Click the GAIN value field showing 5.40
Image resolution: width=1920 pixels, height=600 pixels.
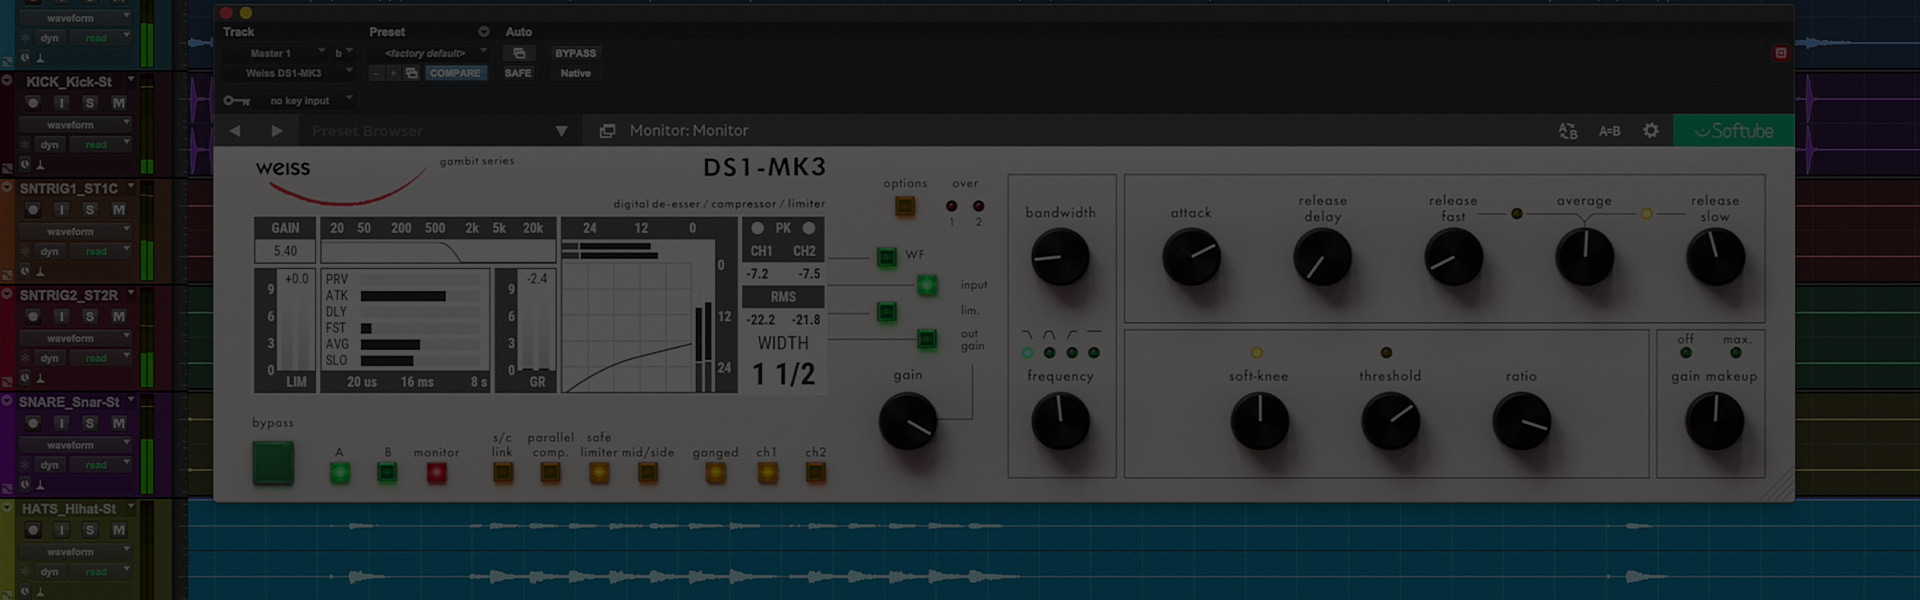tap(285, 251)
